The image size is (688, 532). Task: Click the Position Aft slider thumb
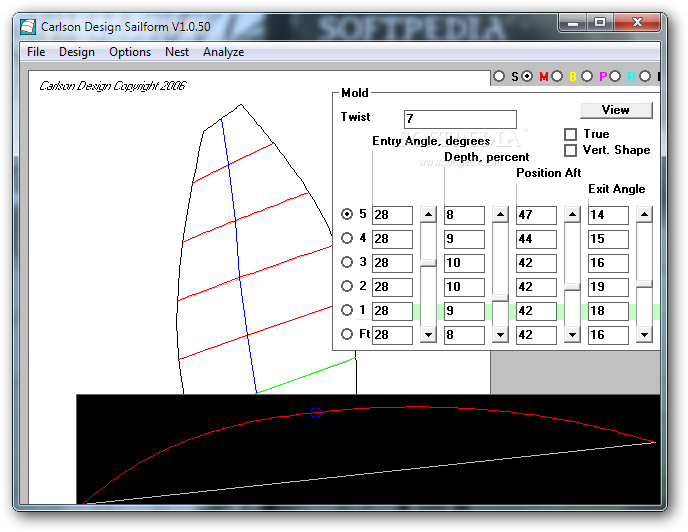(572, 287)
